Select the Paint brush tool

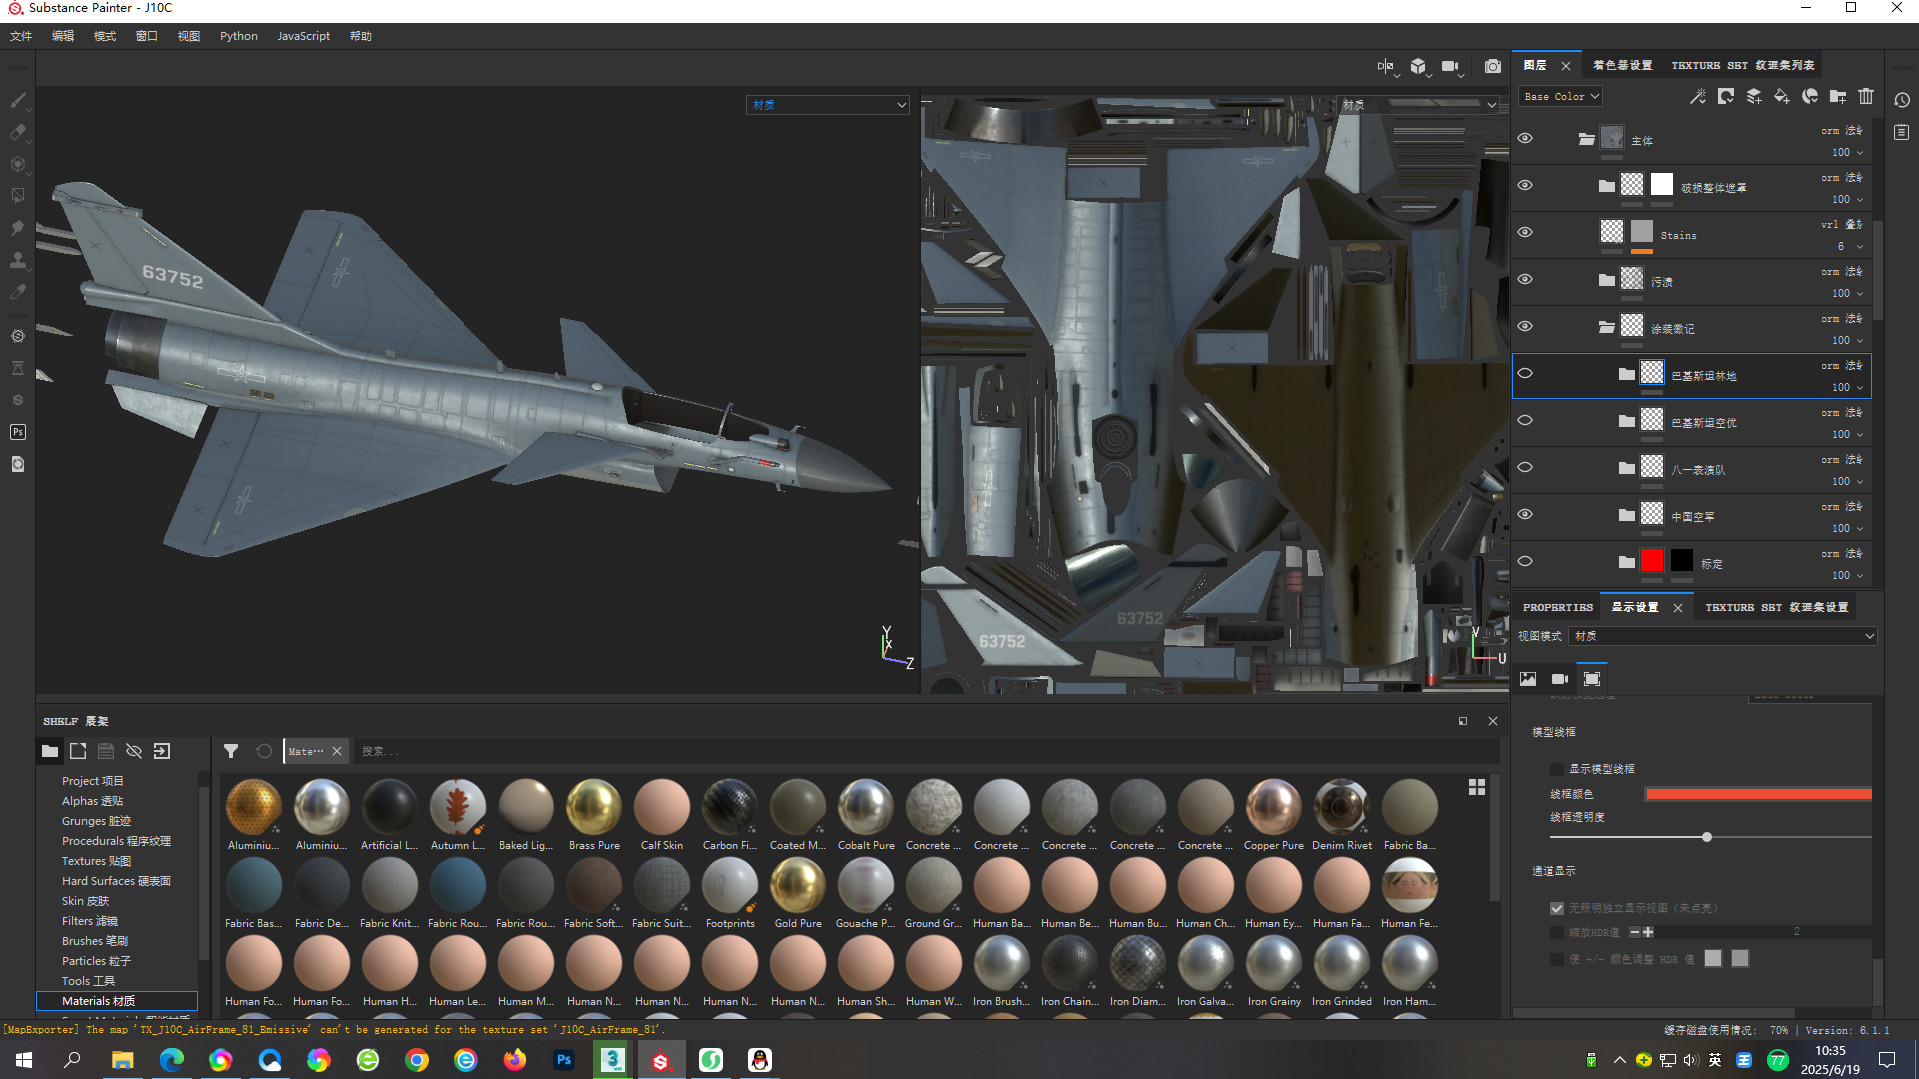coord(18,100)
